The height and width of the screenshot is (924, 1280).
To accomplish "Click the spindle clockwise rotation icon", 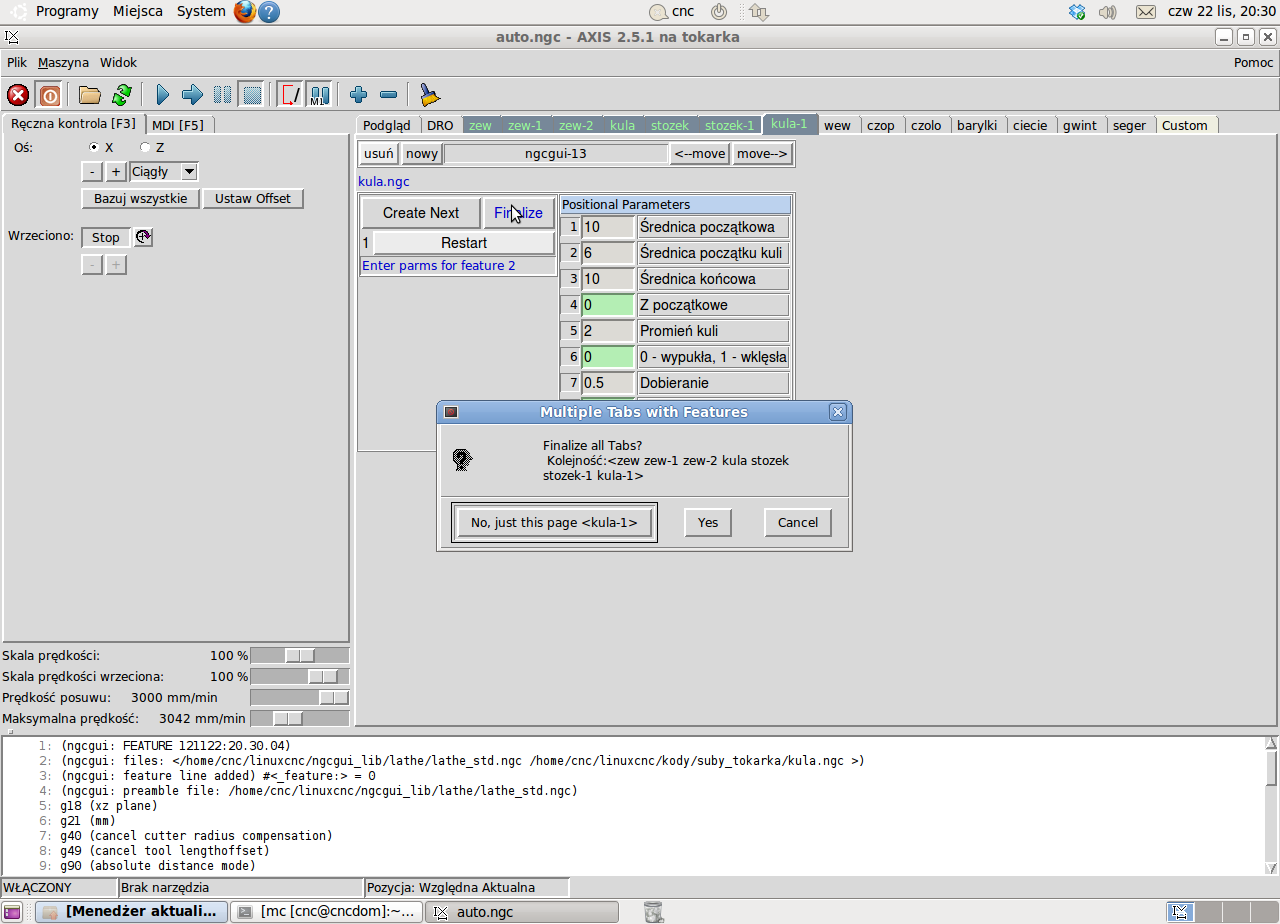I will 144,237.
